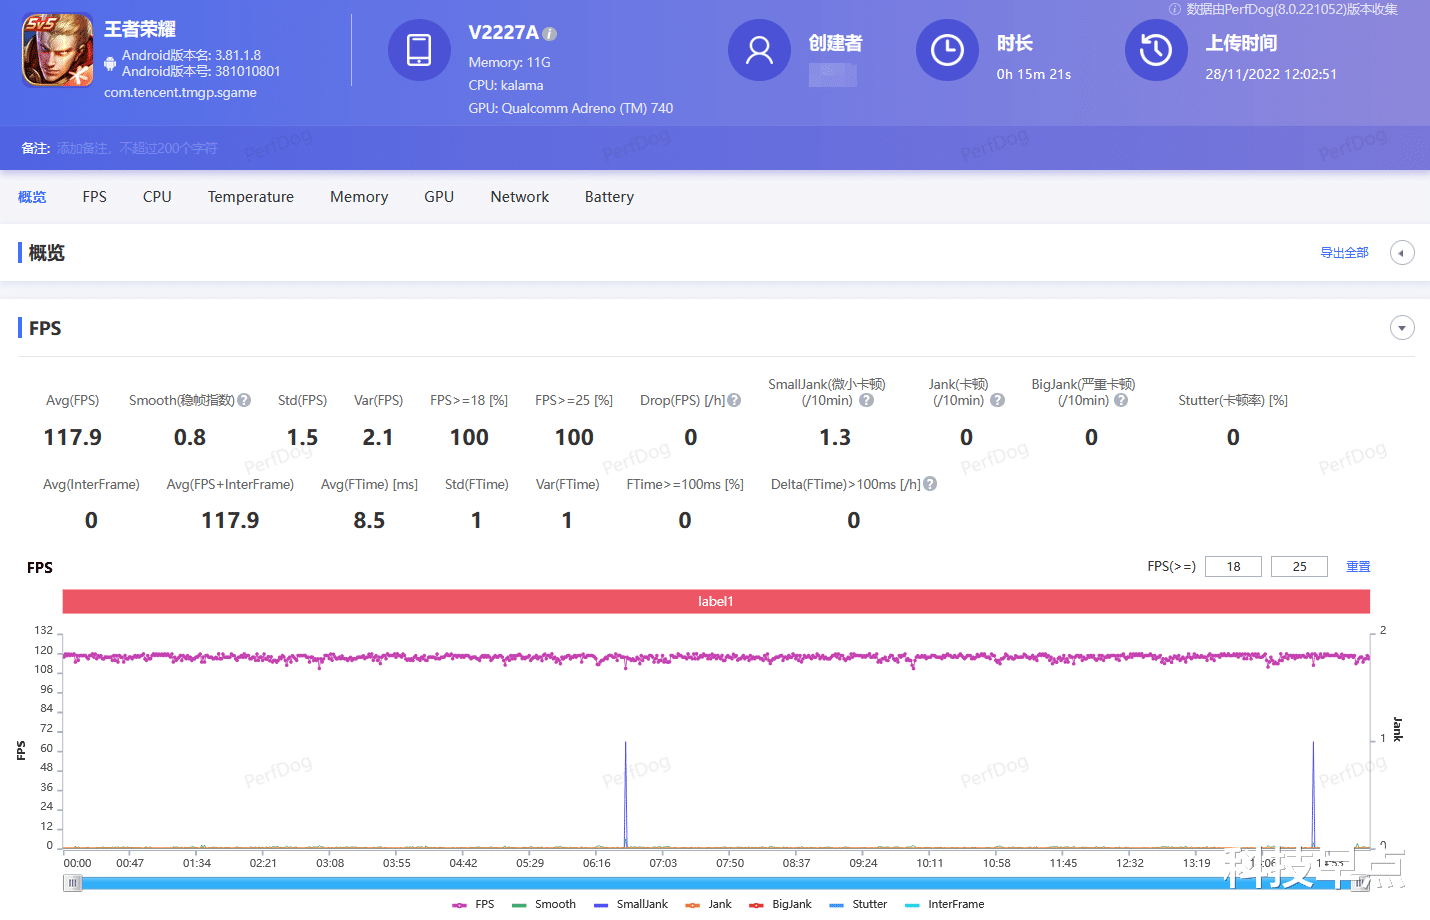Click the 重置 reset link

tap(1358, 567)
